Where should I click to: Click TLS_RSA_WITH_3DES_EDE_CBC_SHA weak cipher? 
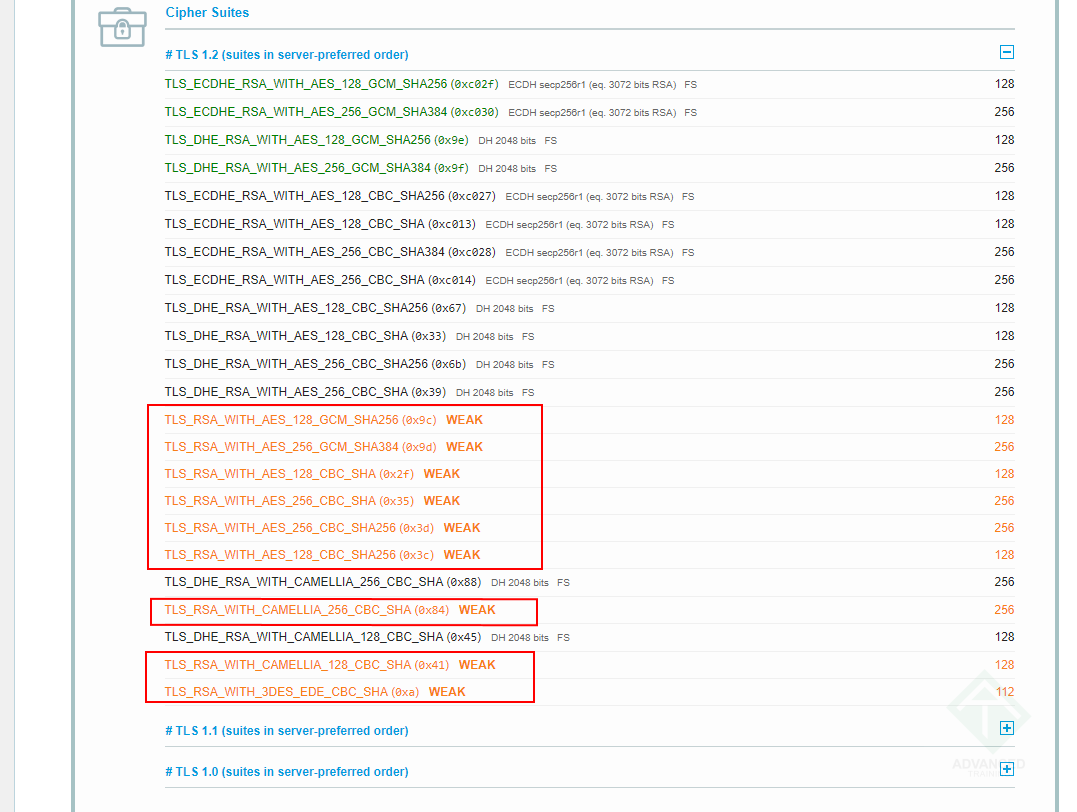[x=276, y=692]
